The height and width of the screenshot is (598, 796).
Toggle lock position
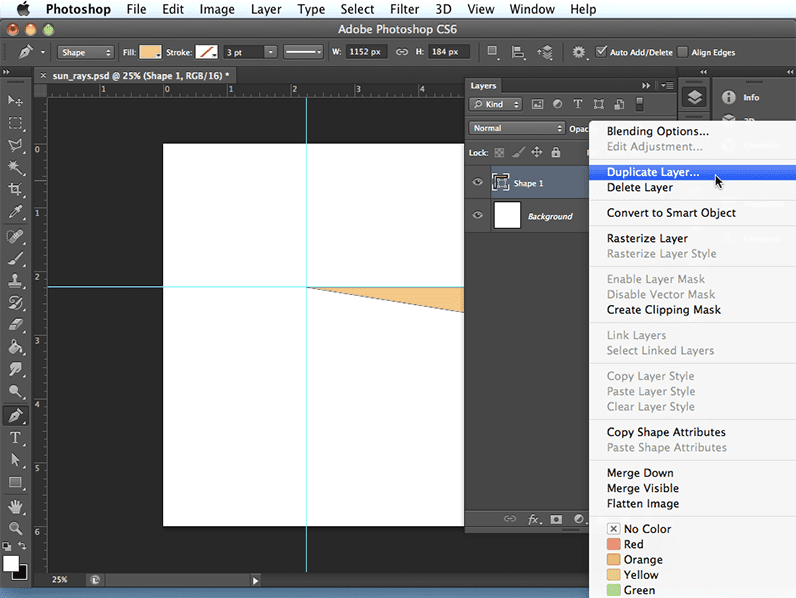pos(537,152)
